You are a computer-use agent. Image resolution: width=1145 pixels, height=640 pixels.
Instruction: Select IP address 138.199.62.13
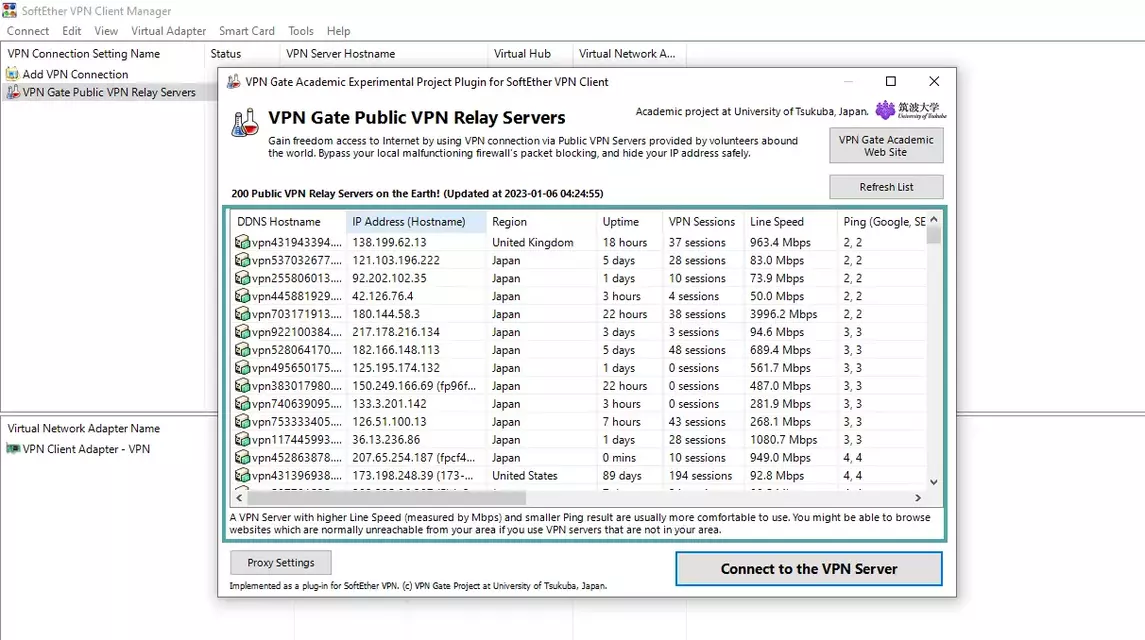tap(389, 242)
